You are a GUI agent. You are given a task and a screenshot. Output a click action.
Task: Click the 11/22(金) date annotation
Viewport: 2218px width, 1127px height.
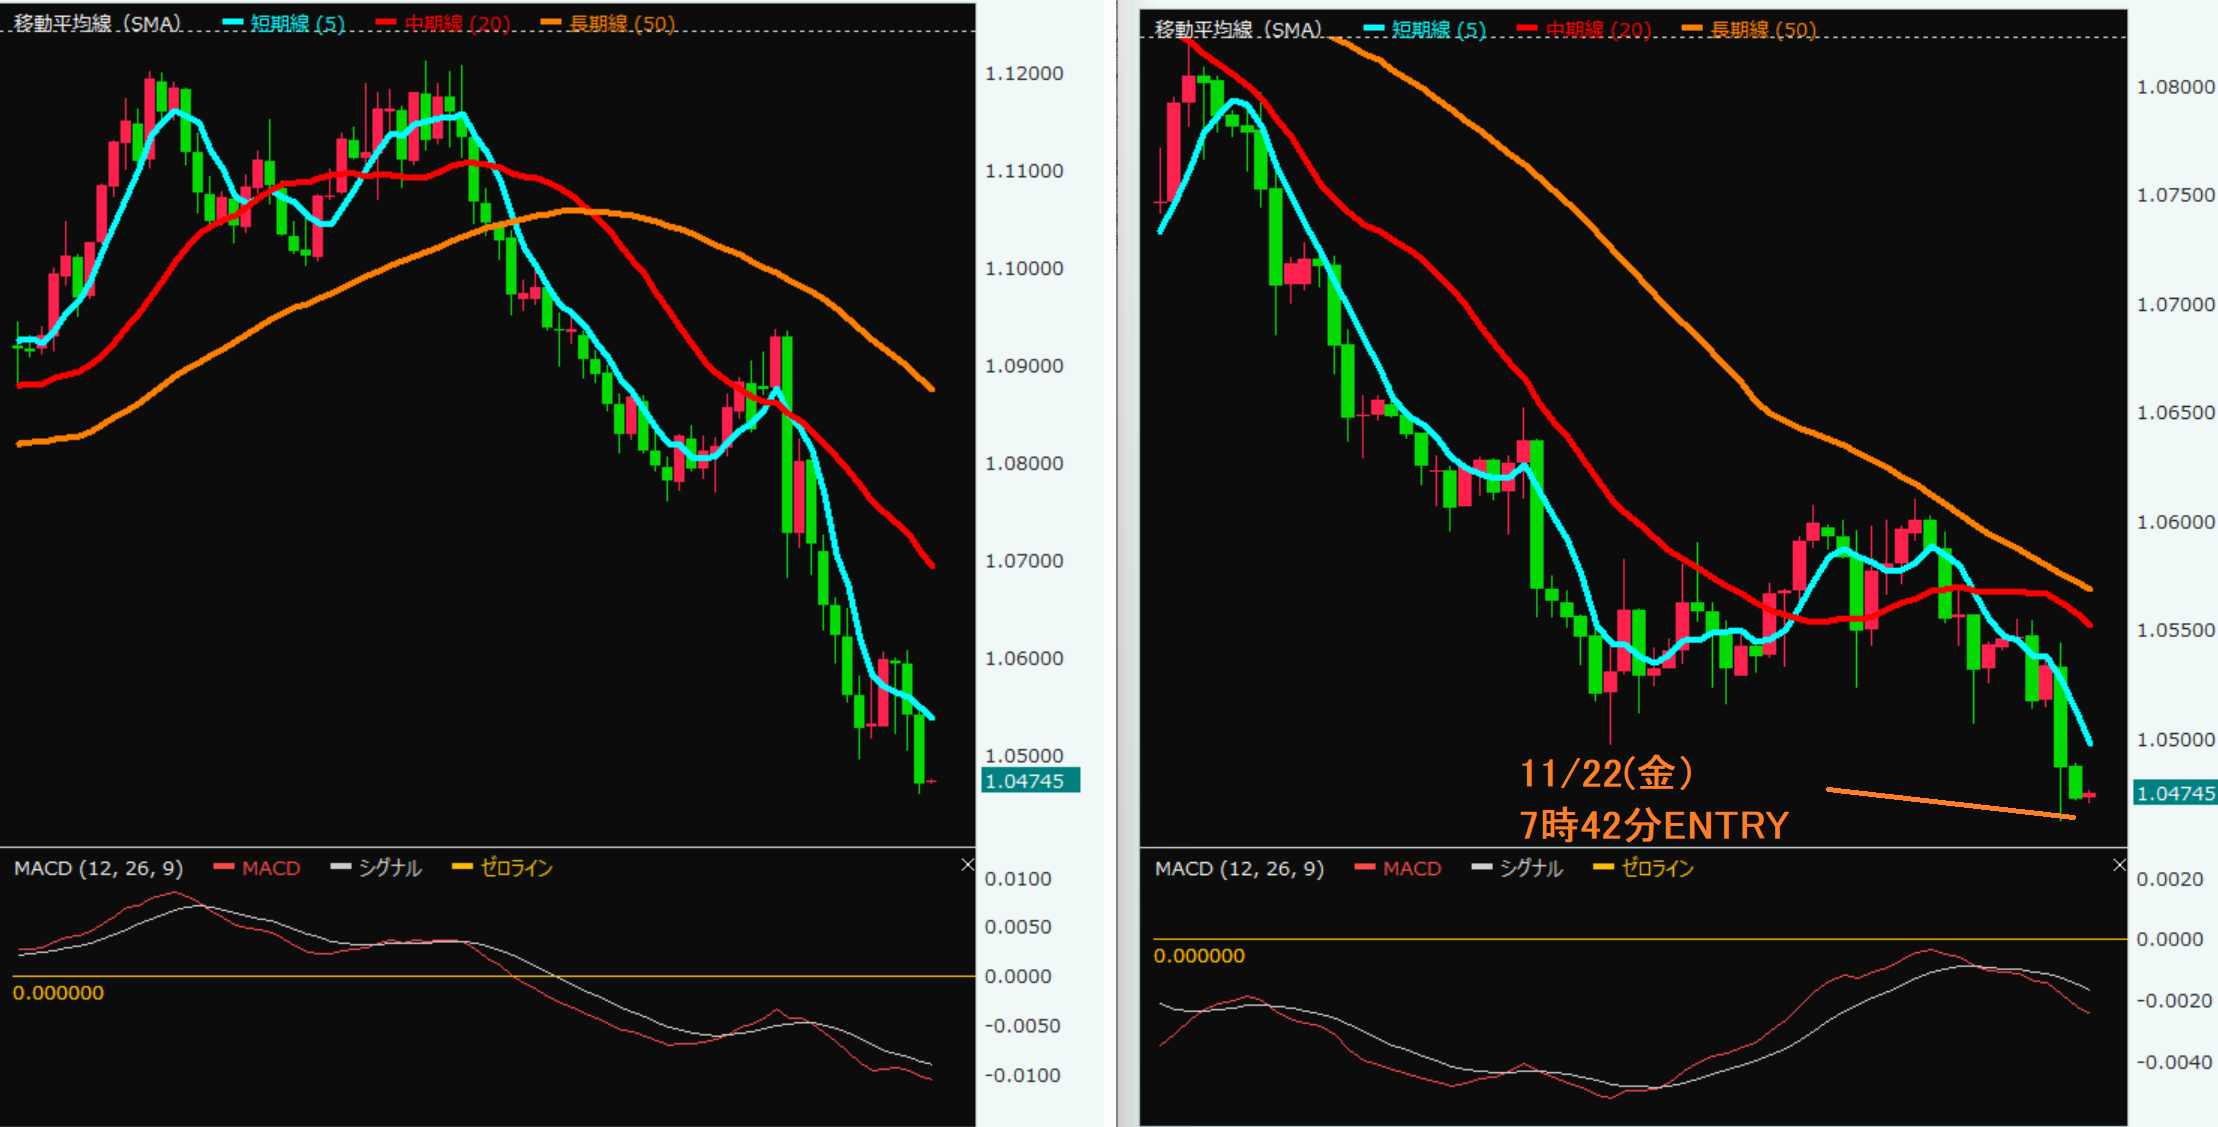[1606, 773]
